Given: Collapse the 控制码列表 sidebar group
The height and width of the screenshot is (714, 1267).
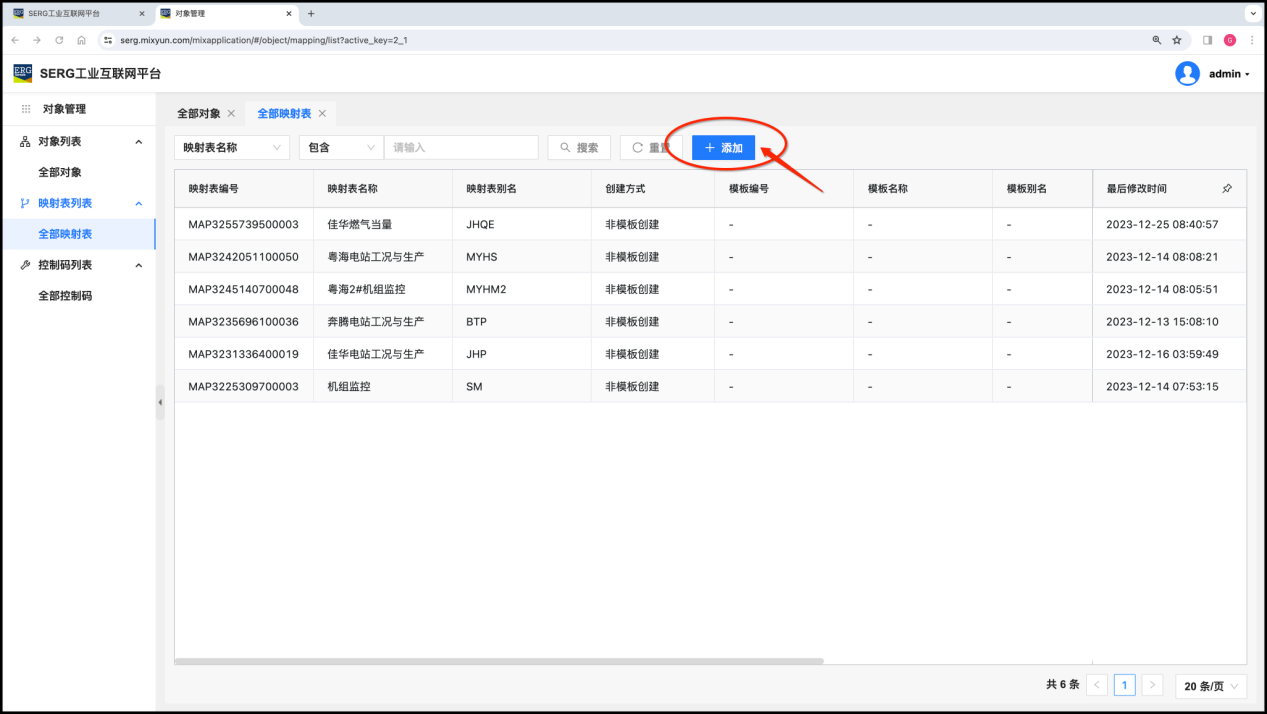Looking at the screenshot, I should [139, 265].
